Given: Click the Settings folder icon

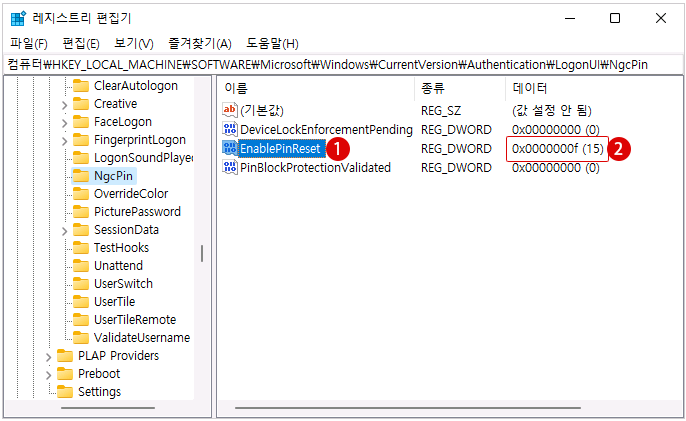Looking at the screenshot, I should point(65,391).
